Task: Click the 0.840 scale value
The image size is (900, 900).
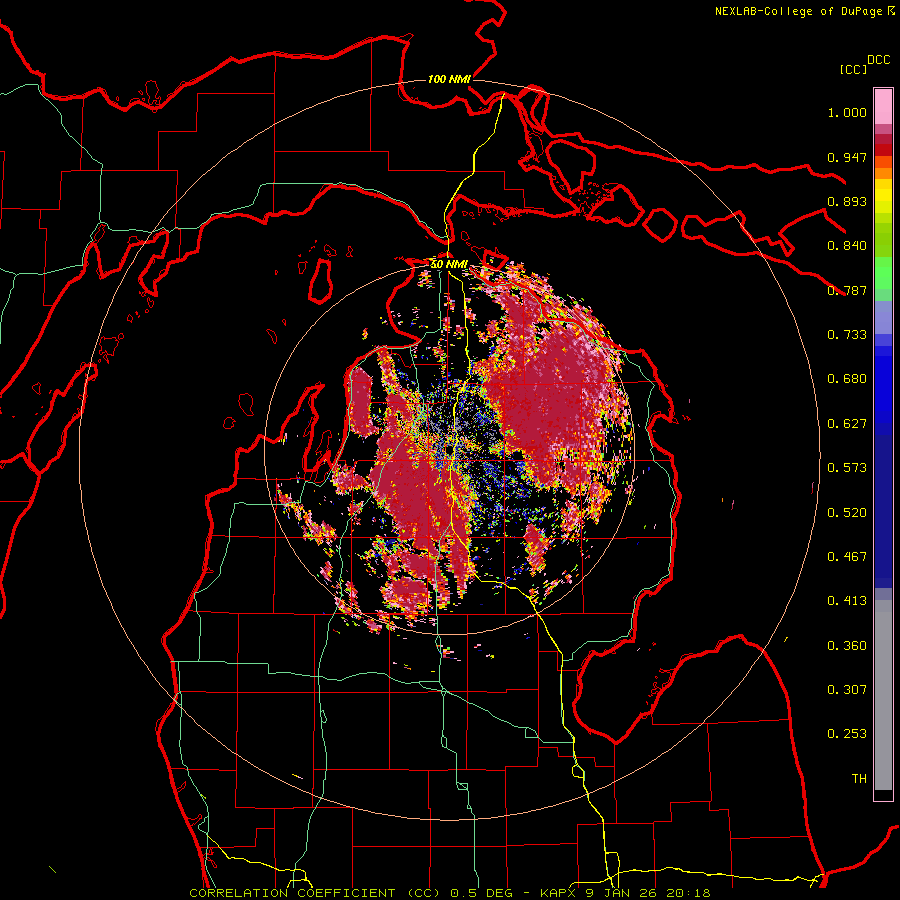Action: click(x=847, y=246)
